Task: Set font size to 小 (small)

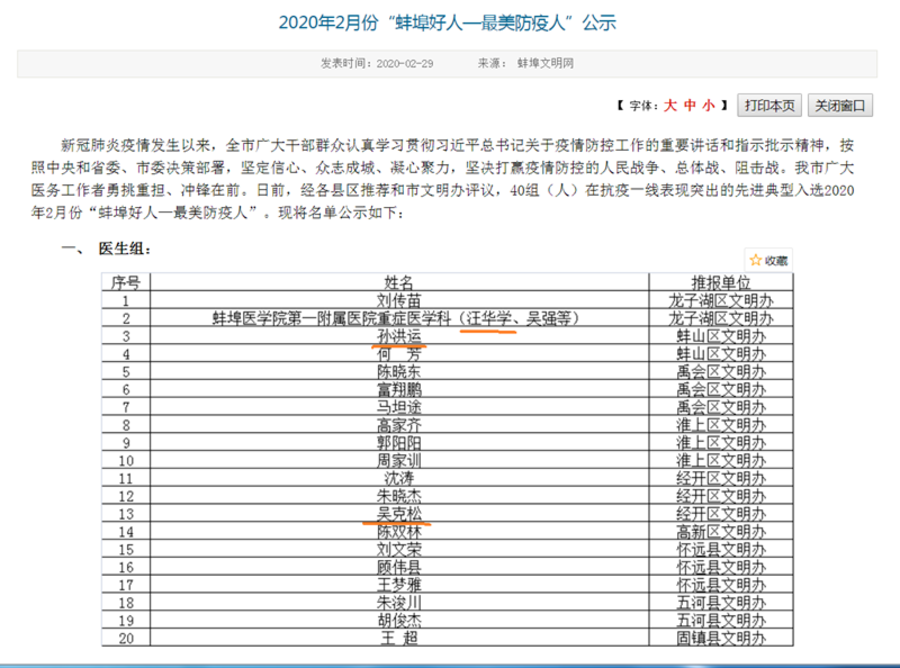Action: pyautogui.click(x=708, y=105)
